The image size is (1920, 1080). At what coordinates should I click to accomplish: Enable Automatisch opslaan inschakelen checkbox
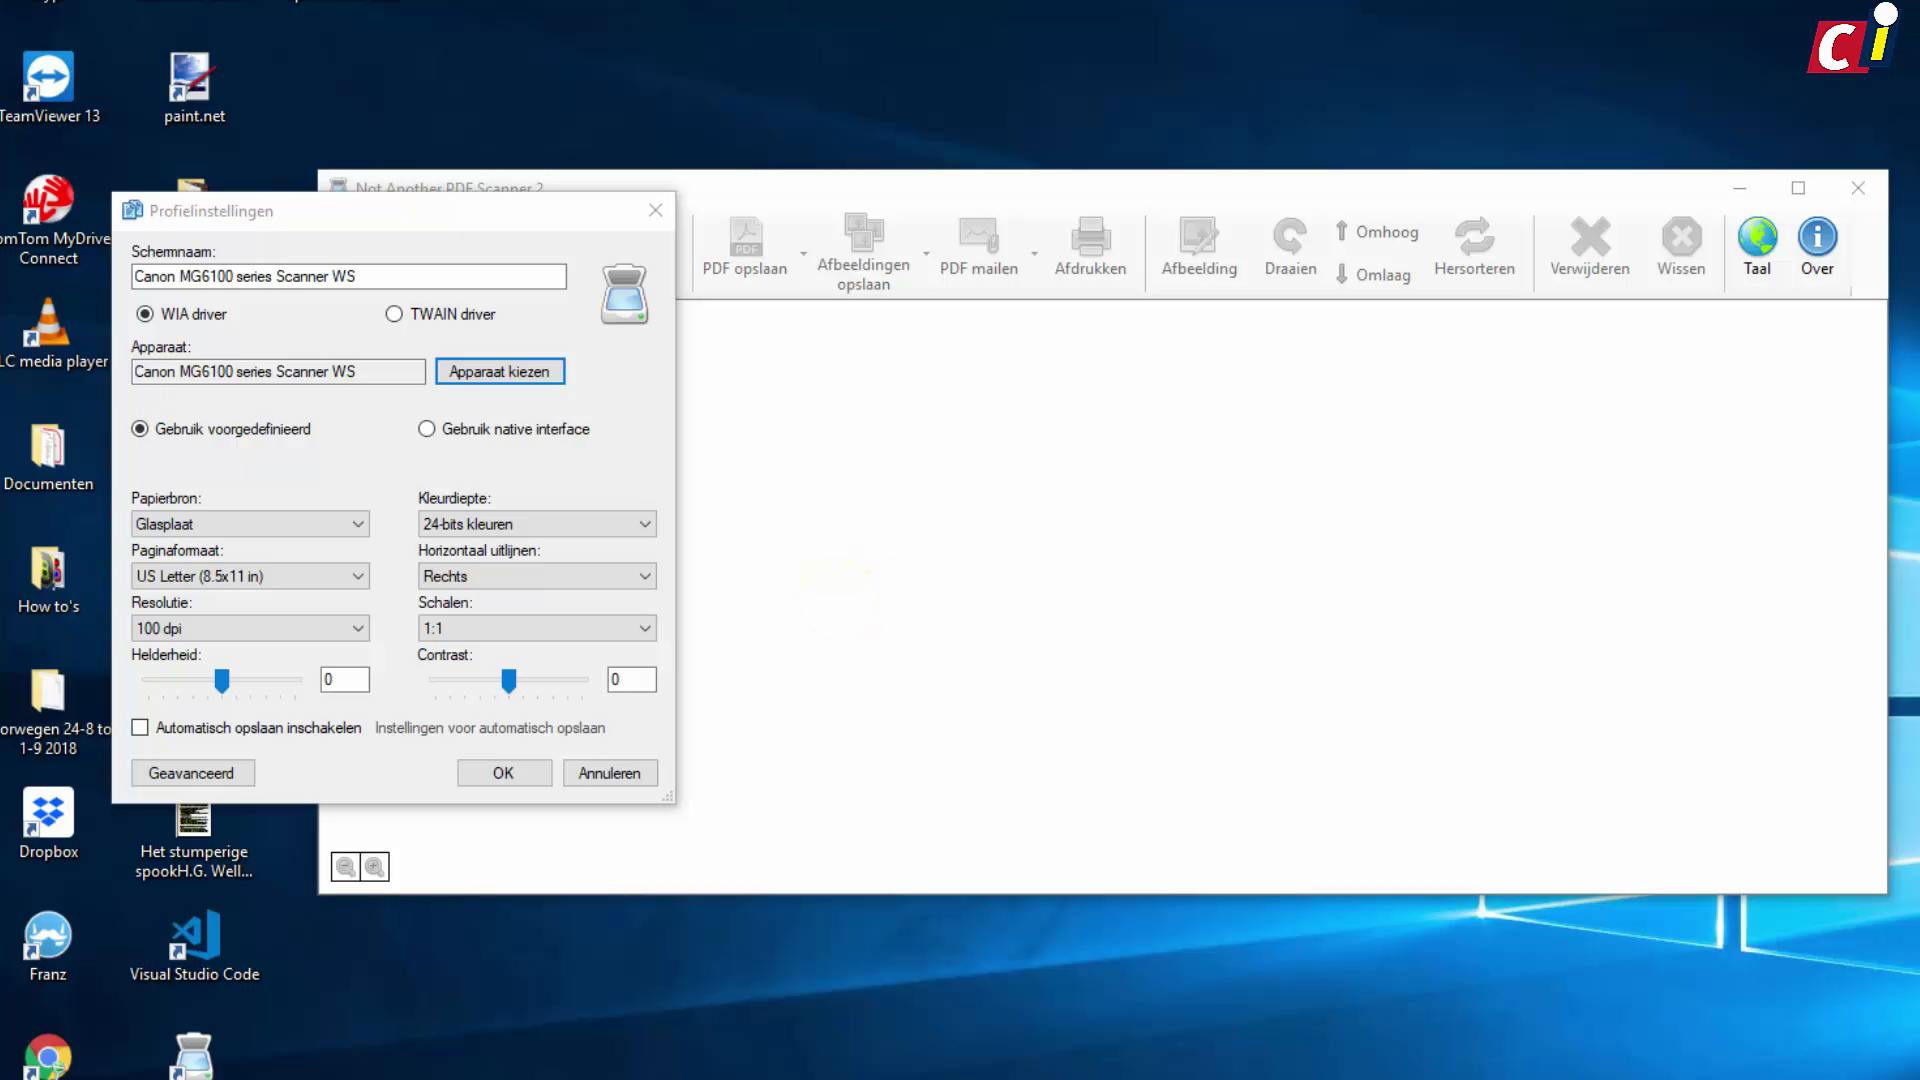pyautogui.click(x=140, y=728)
